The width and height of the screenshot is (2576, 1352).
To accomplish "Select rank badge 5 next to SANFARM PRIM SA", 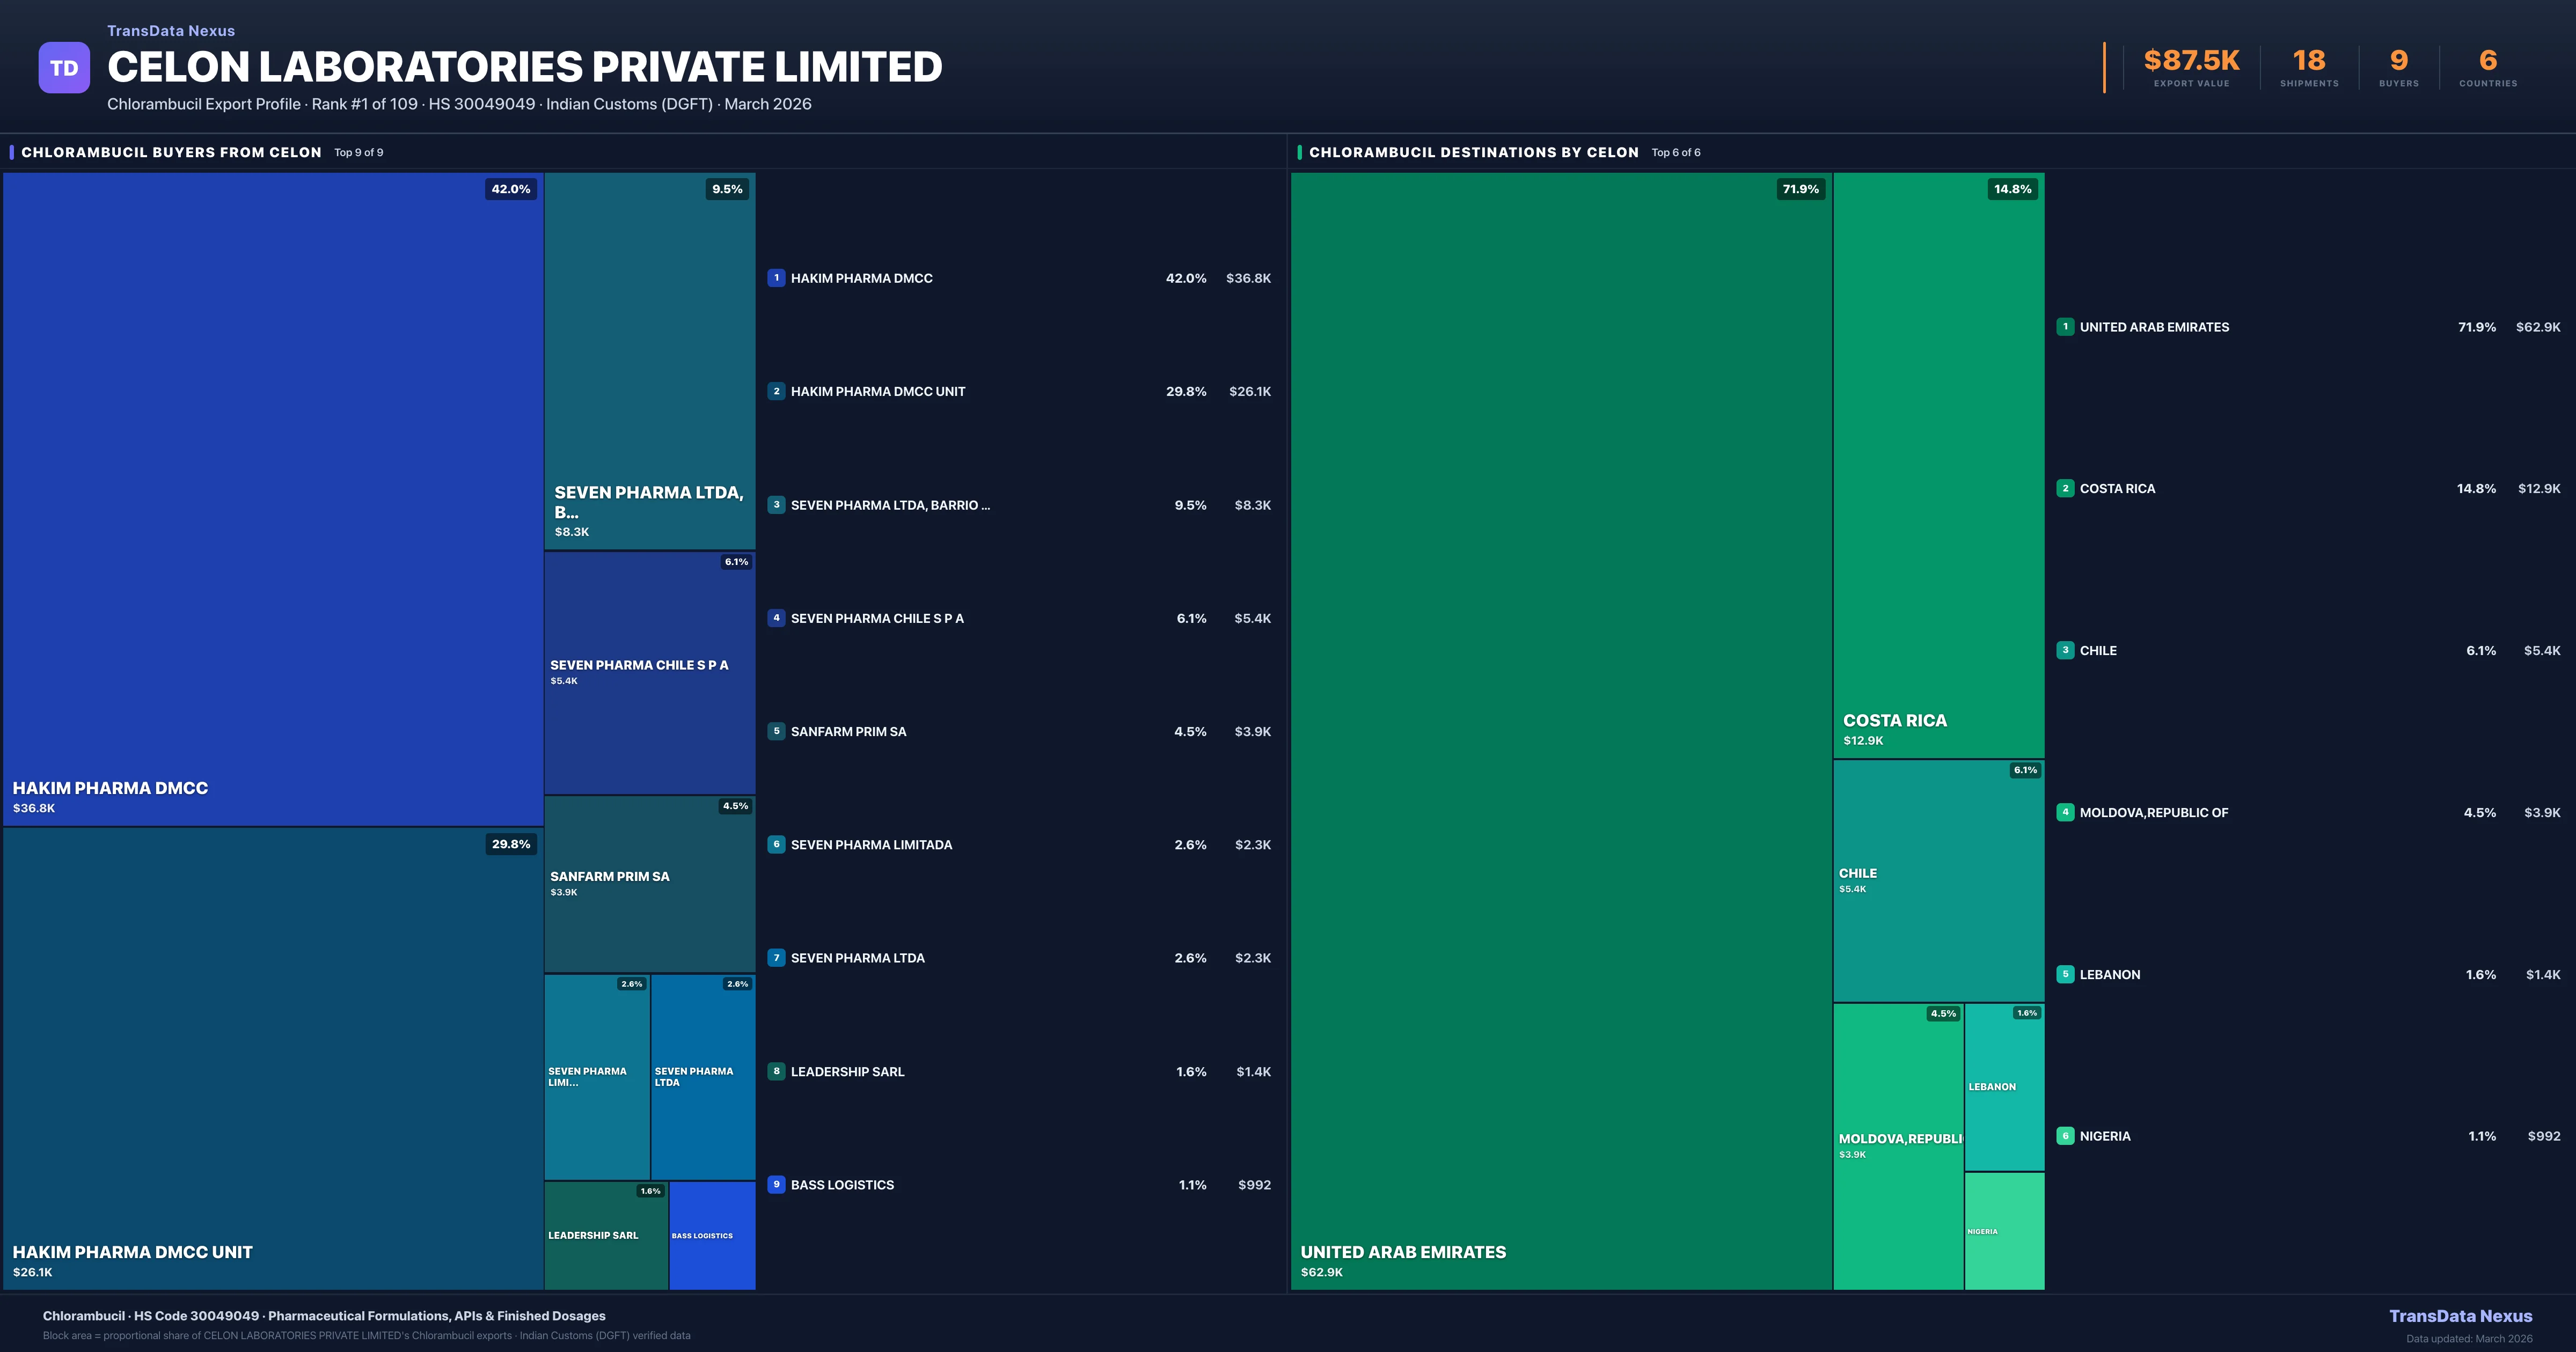I will 777,731.
